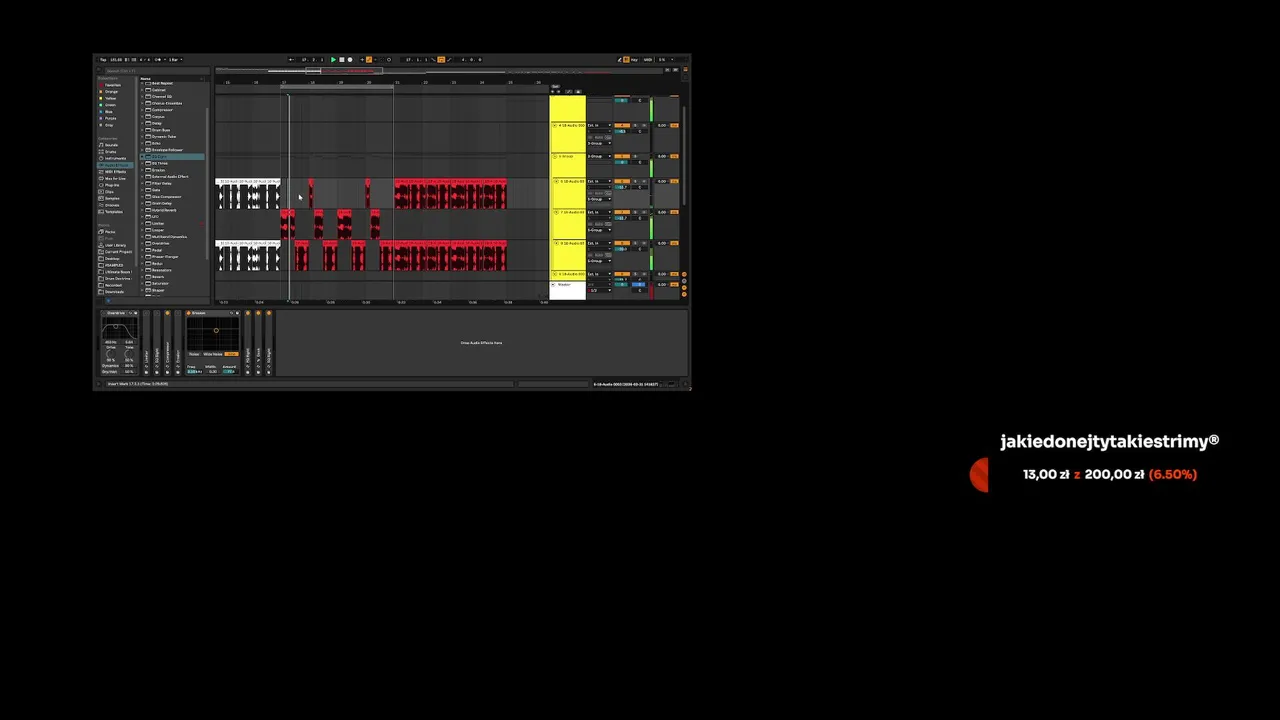Toggle the Key map mode switch
The width and height of the screenshot is (1280, 720).
pos(633,60)
